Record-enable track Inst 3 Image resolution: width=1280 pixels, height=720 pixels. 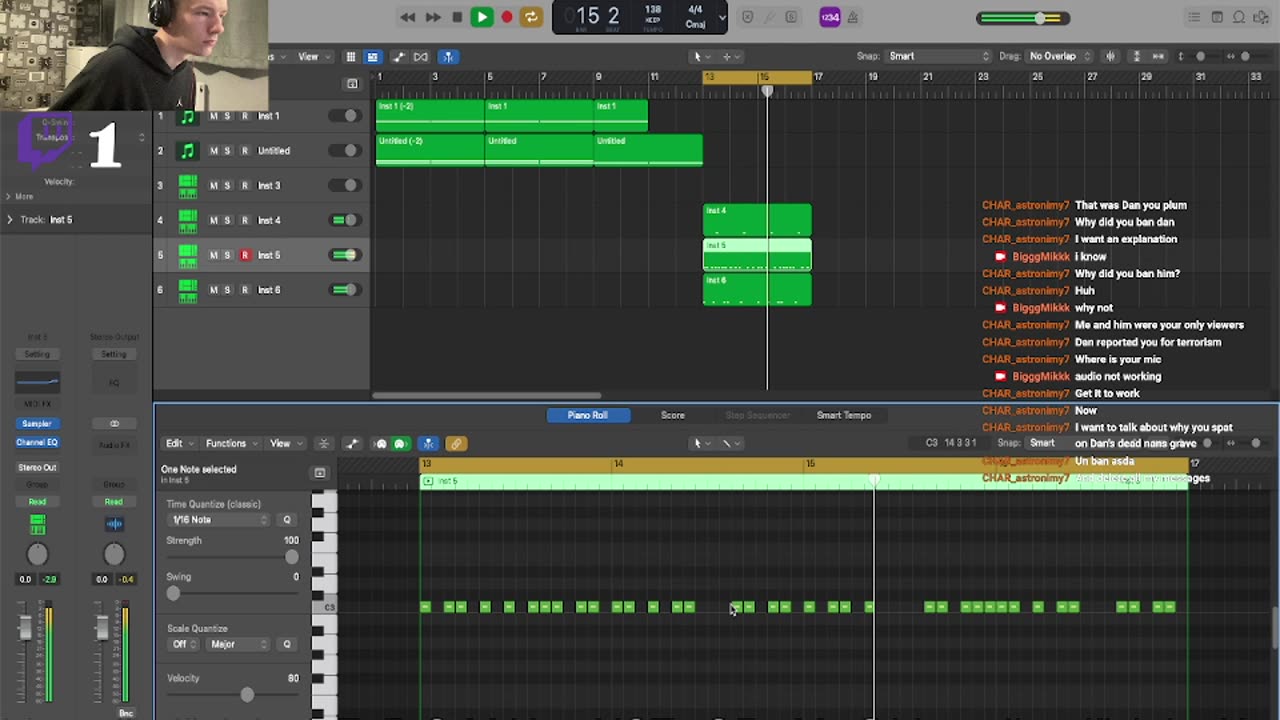[244, 186]
